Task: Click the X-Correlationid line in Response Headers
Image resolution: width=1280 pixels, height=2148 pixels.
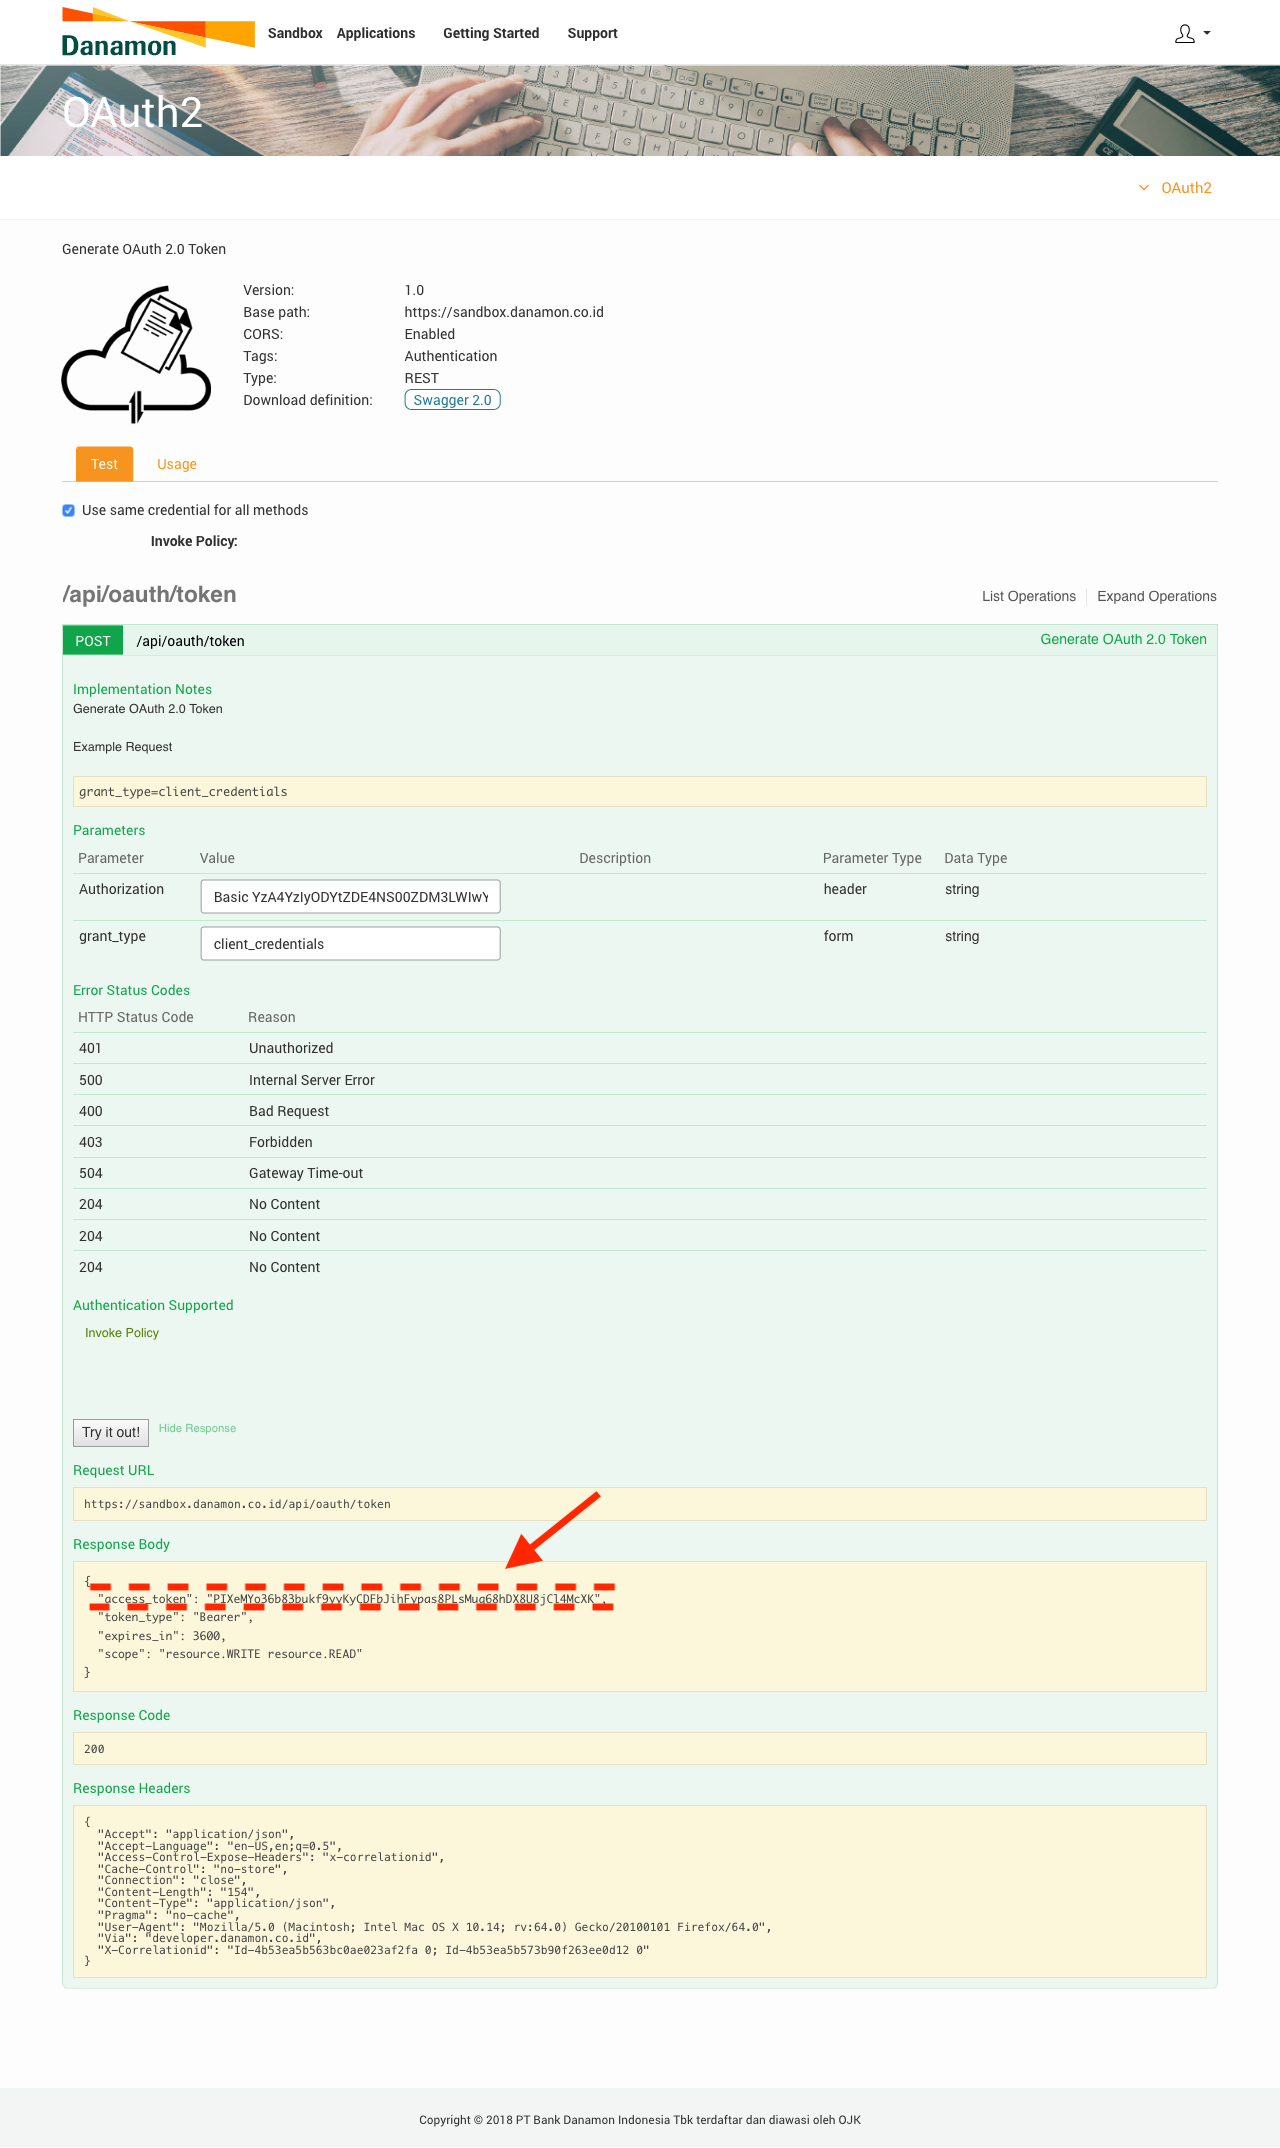Action: [373, 1950]
